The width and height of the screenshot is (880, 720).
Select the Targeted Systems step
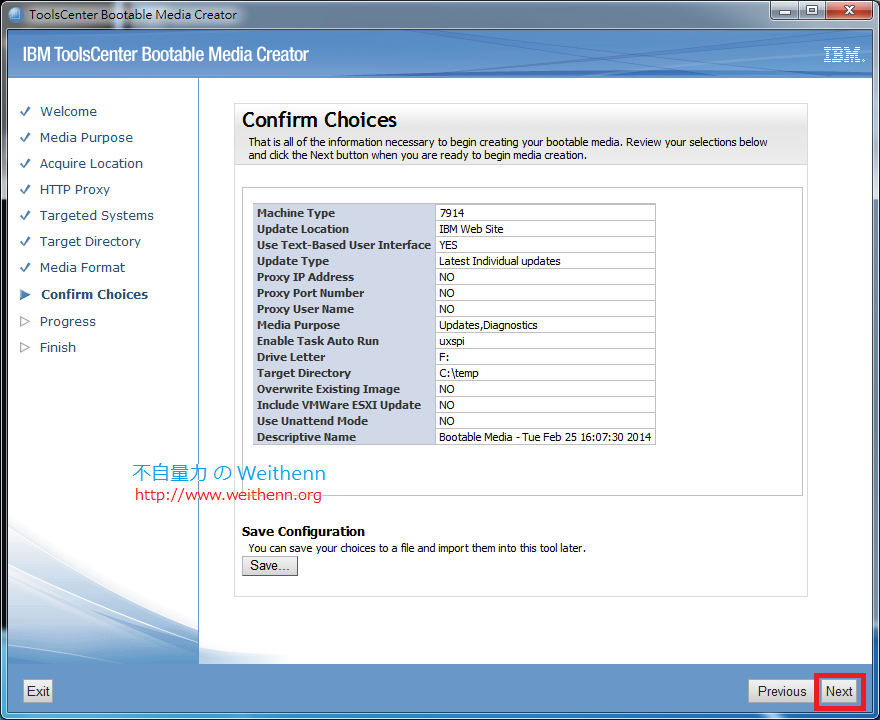97,215
